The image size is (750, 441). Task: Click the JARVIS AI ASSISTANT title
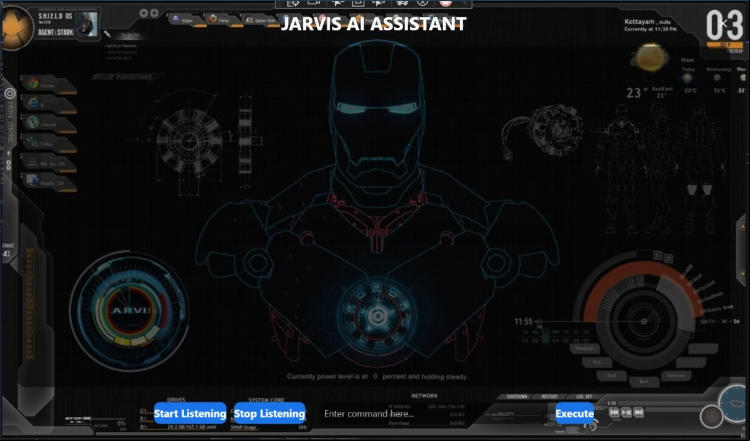[x=373, y=23]
